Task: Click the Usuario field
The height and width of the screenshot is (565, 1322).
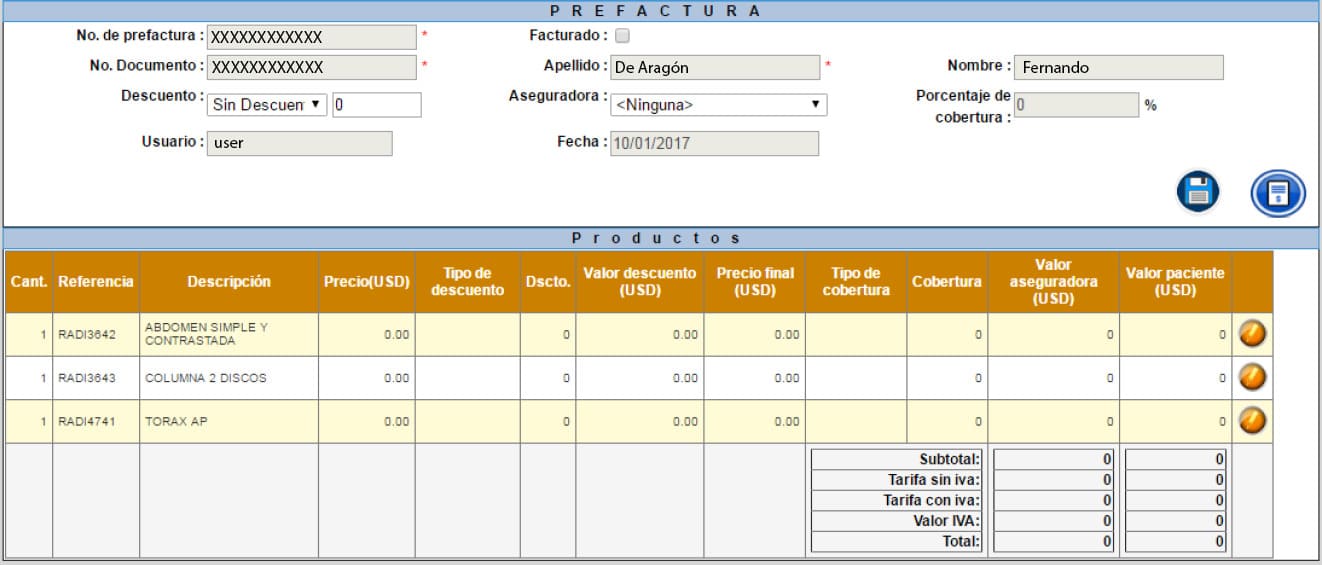Action: tap(300, 143)
